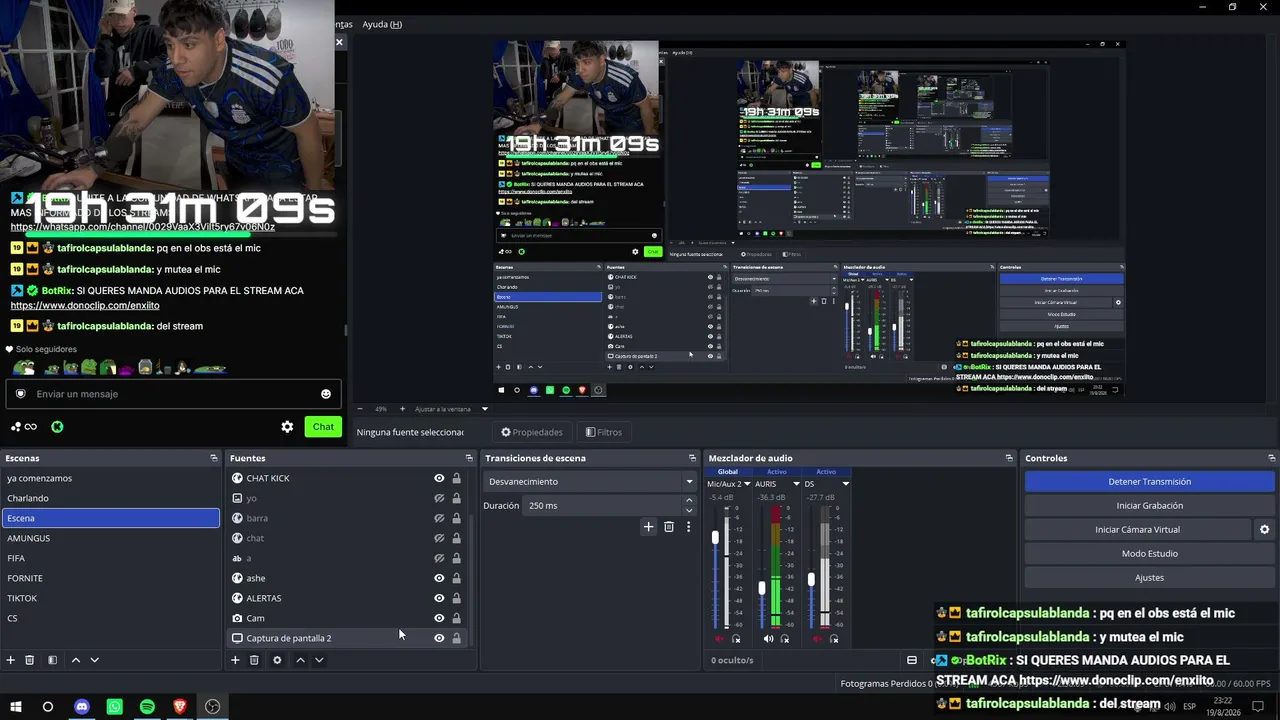Click the green Kick logo icon
Screen dimensions: 1280x720
pos(57,427)
